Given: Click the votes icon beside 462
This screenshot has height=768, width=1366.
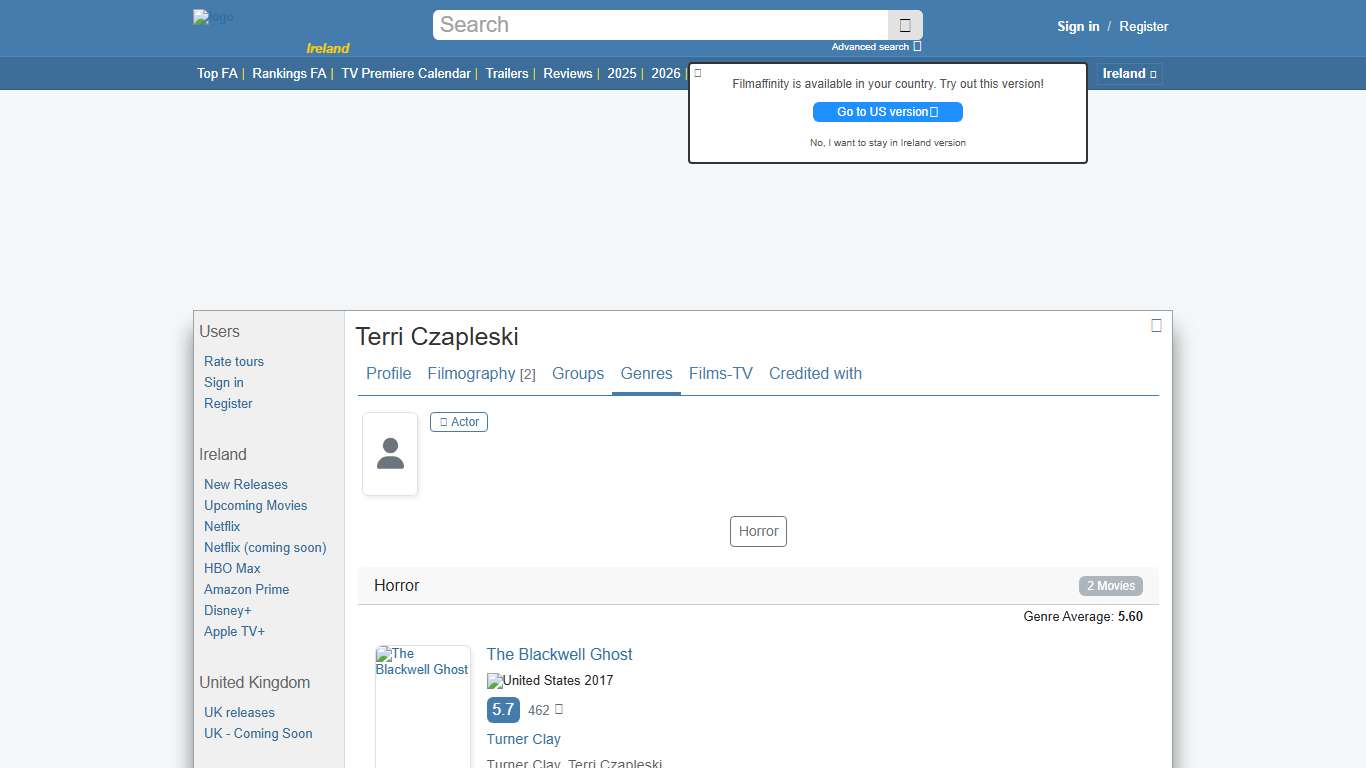Looking at the screenshot, I should tap(559, 709).
